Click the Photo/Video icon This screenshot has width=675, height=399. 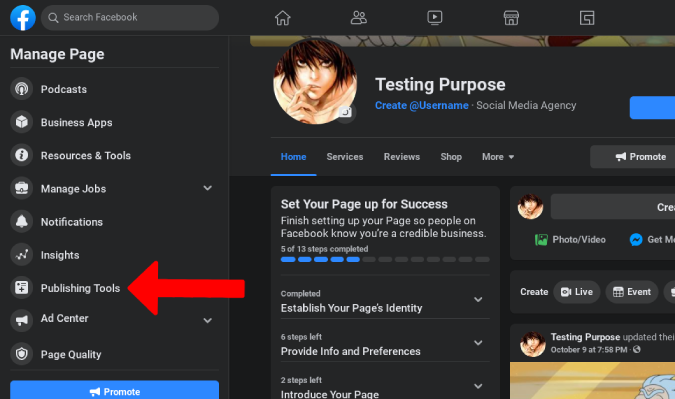pos(541,240)
